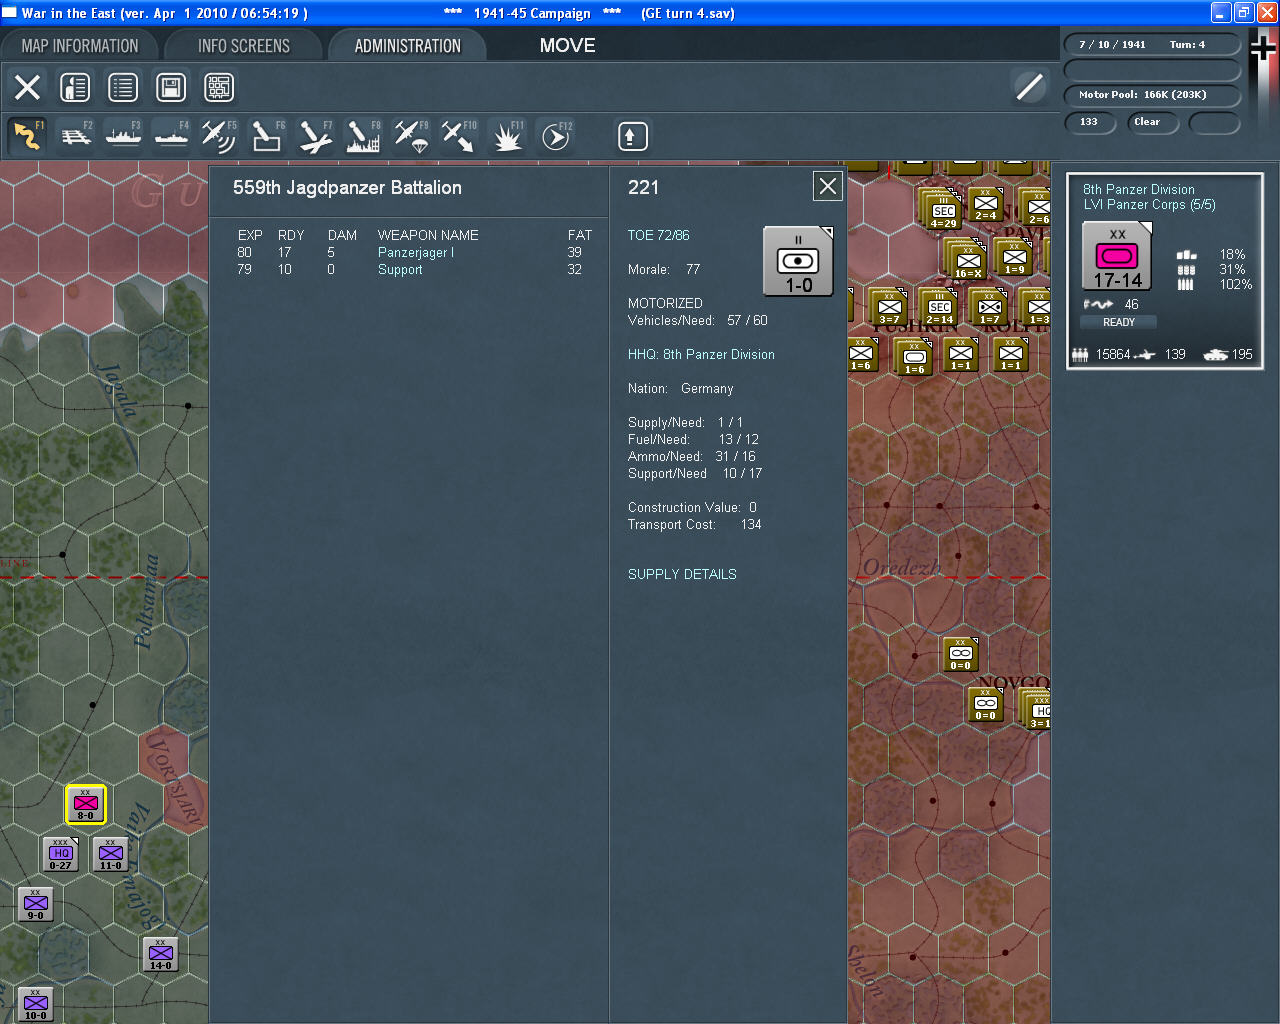Click the X icon in the administration toolbar
This screenshot has height=1024, width=1280.
tap(28, 87)
